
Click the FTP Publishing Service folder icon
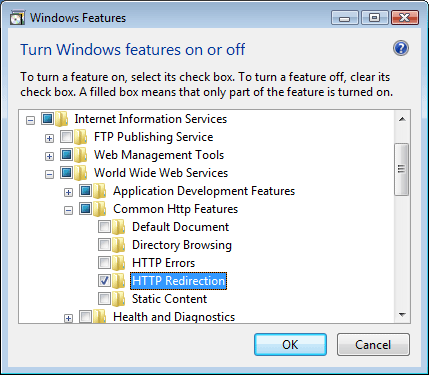tap(81, 137)
